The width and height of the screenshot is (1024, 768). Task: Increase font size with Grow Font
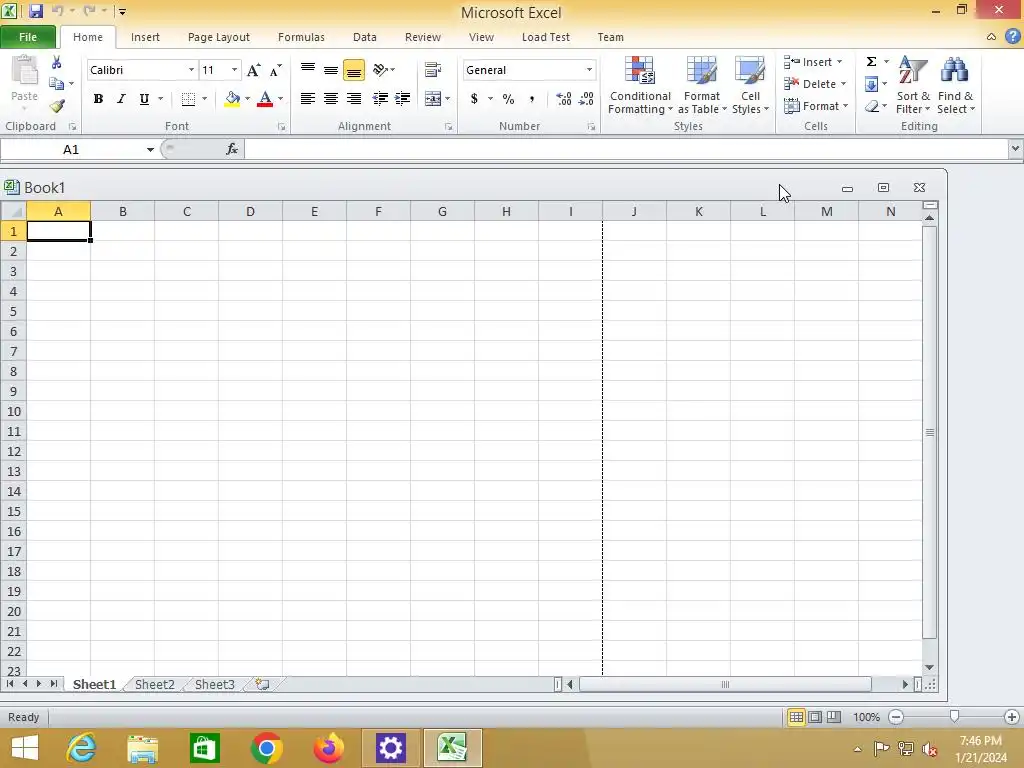click(x=253, y=70)
